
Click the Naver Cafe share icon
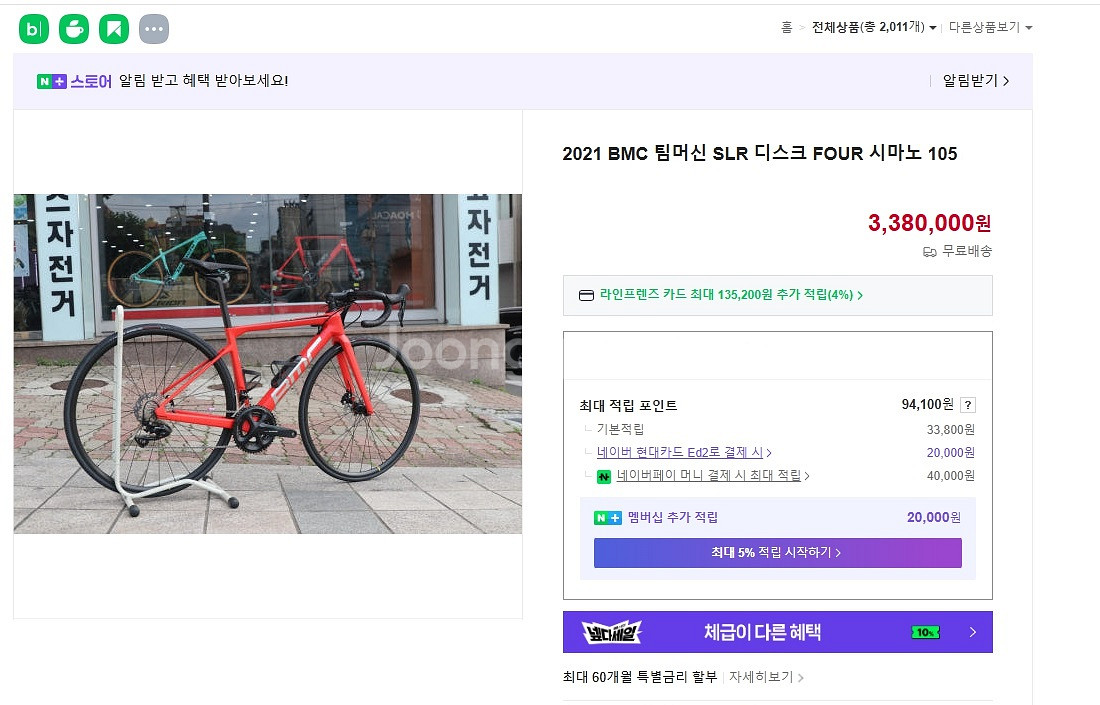(73, 28)
